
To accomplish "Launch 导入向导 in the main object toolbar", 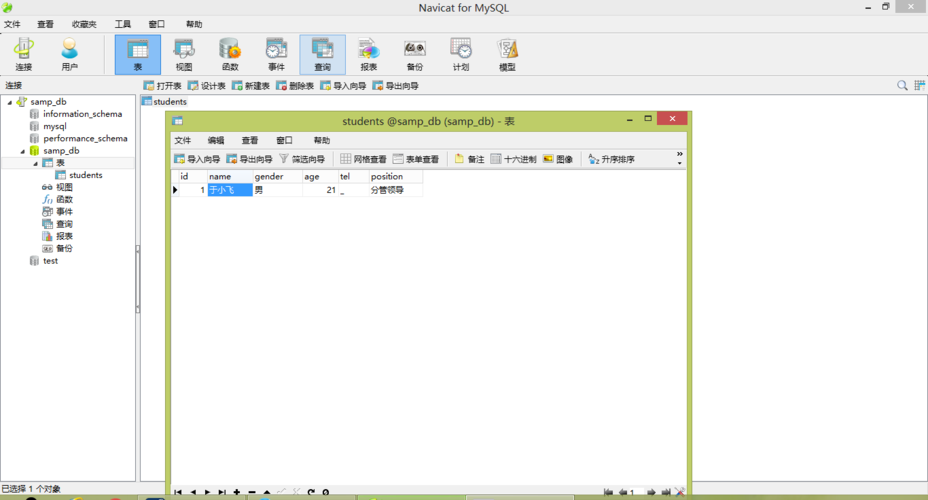I will point(343,86).
